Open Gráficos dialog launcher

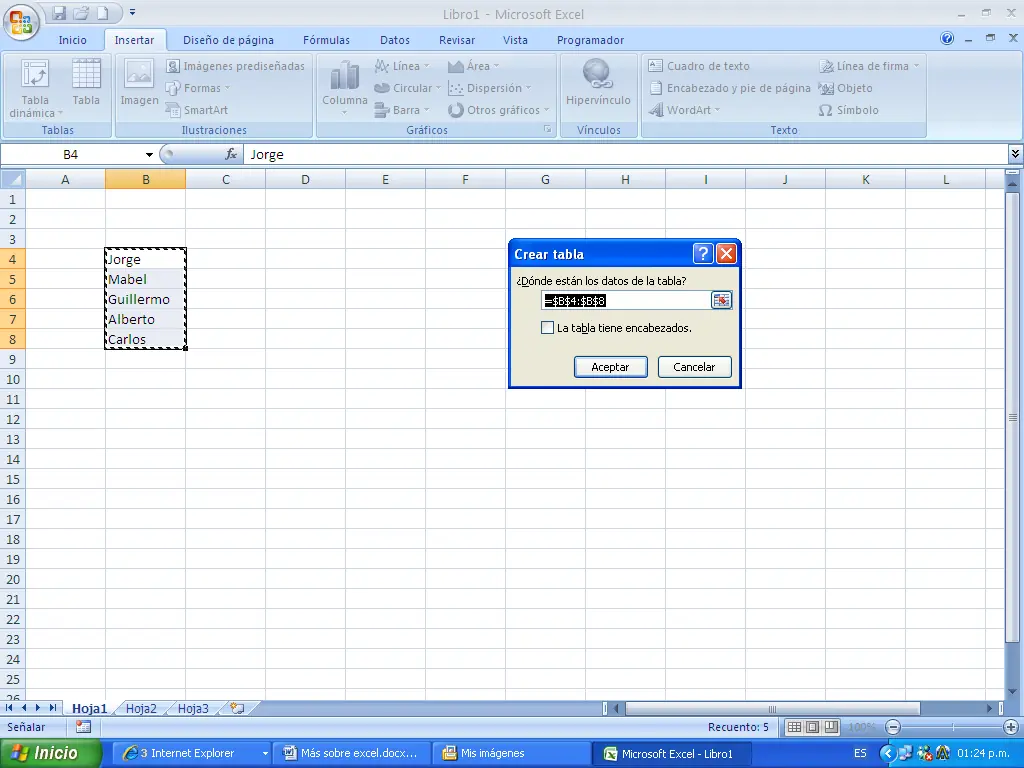pos(548,130)
